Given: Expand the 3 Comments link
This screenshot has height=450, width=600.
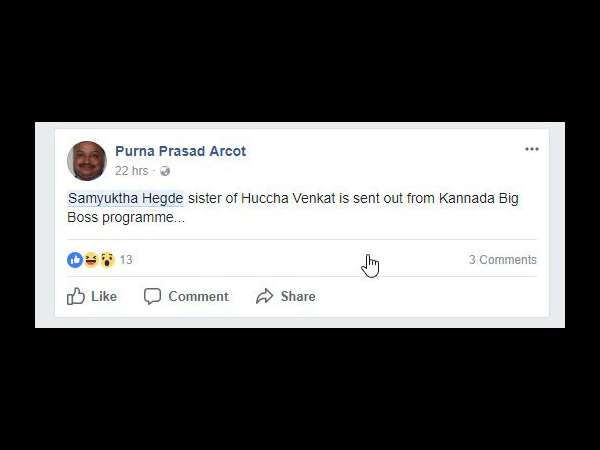Looking at the screenshot, I should [x=503, y=260].
